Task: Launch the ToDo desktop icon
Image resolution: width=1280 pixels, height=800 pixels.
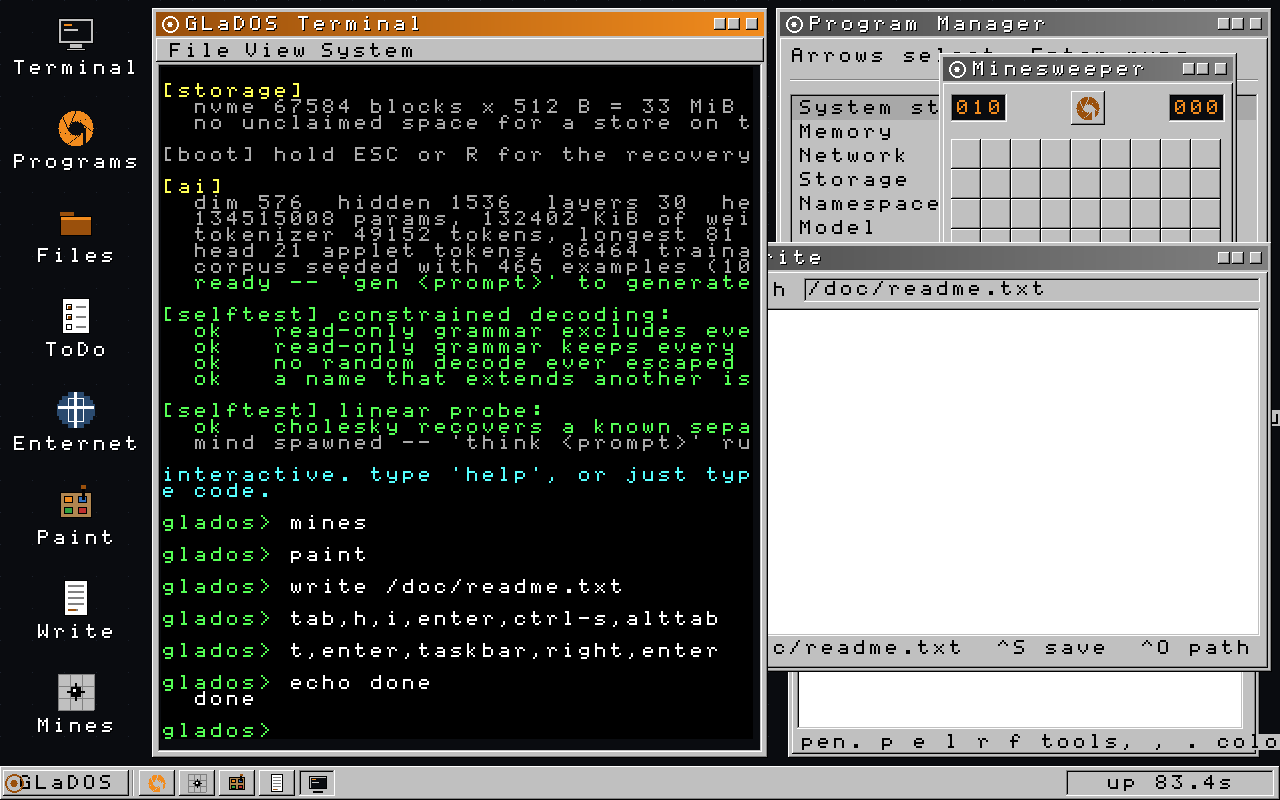Action: (x=75, y=329)
